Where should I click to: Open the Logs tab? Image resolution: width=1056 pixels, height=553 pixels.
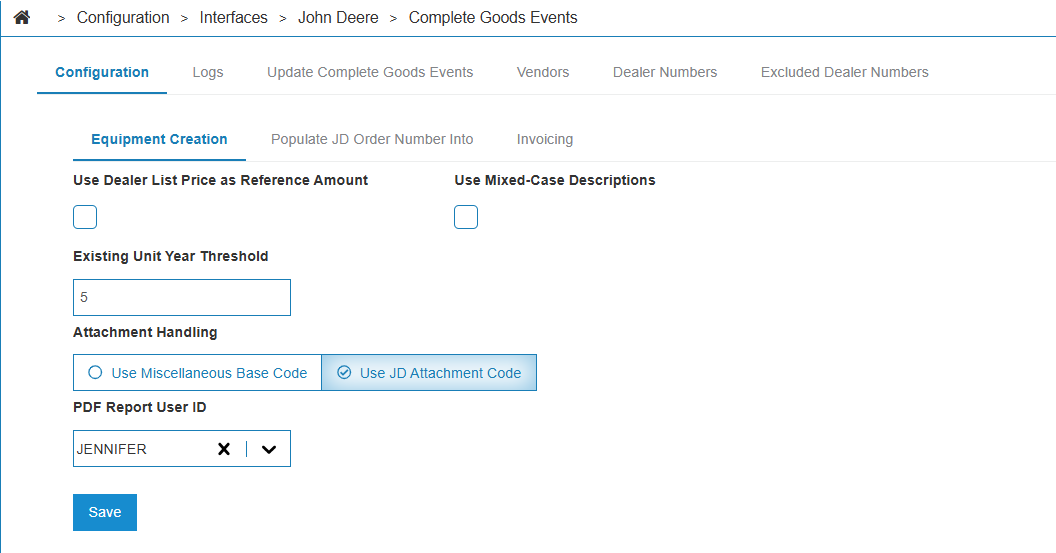[207, 72]
